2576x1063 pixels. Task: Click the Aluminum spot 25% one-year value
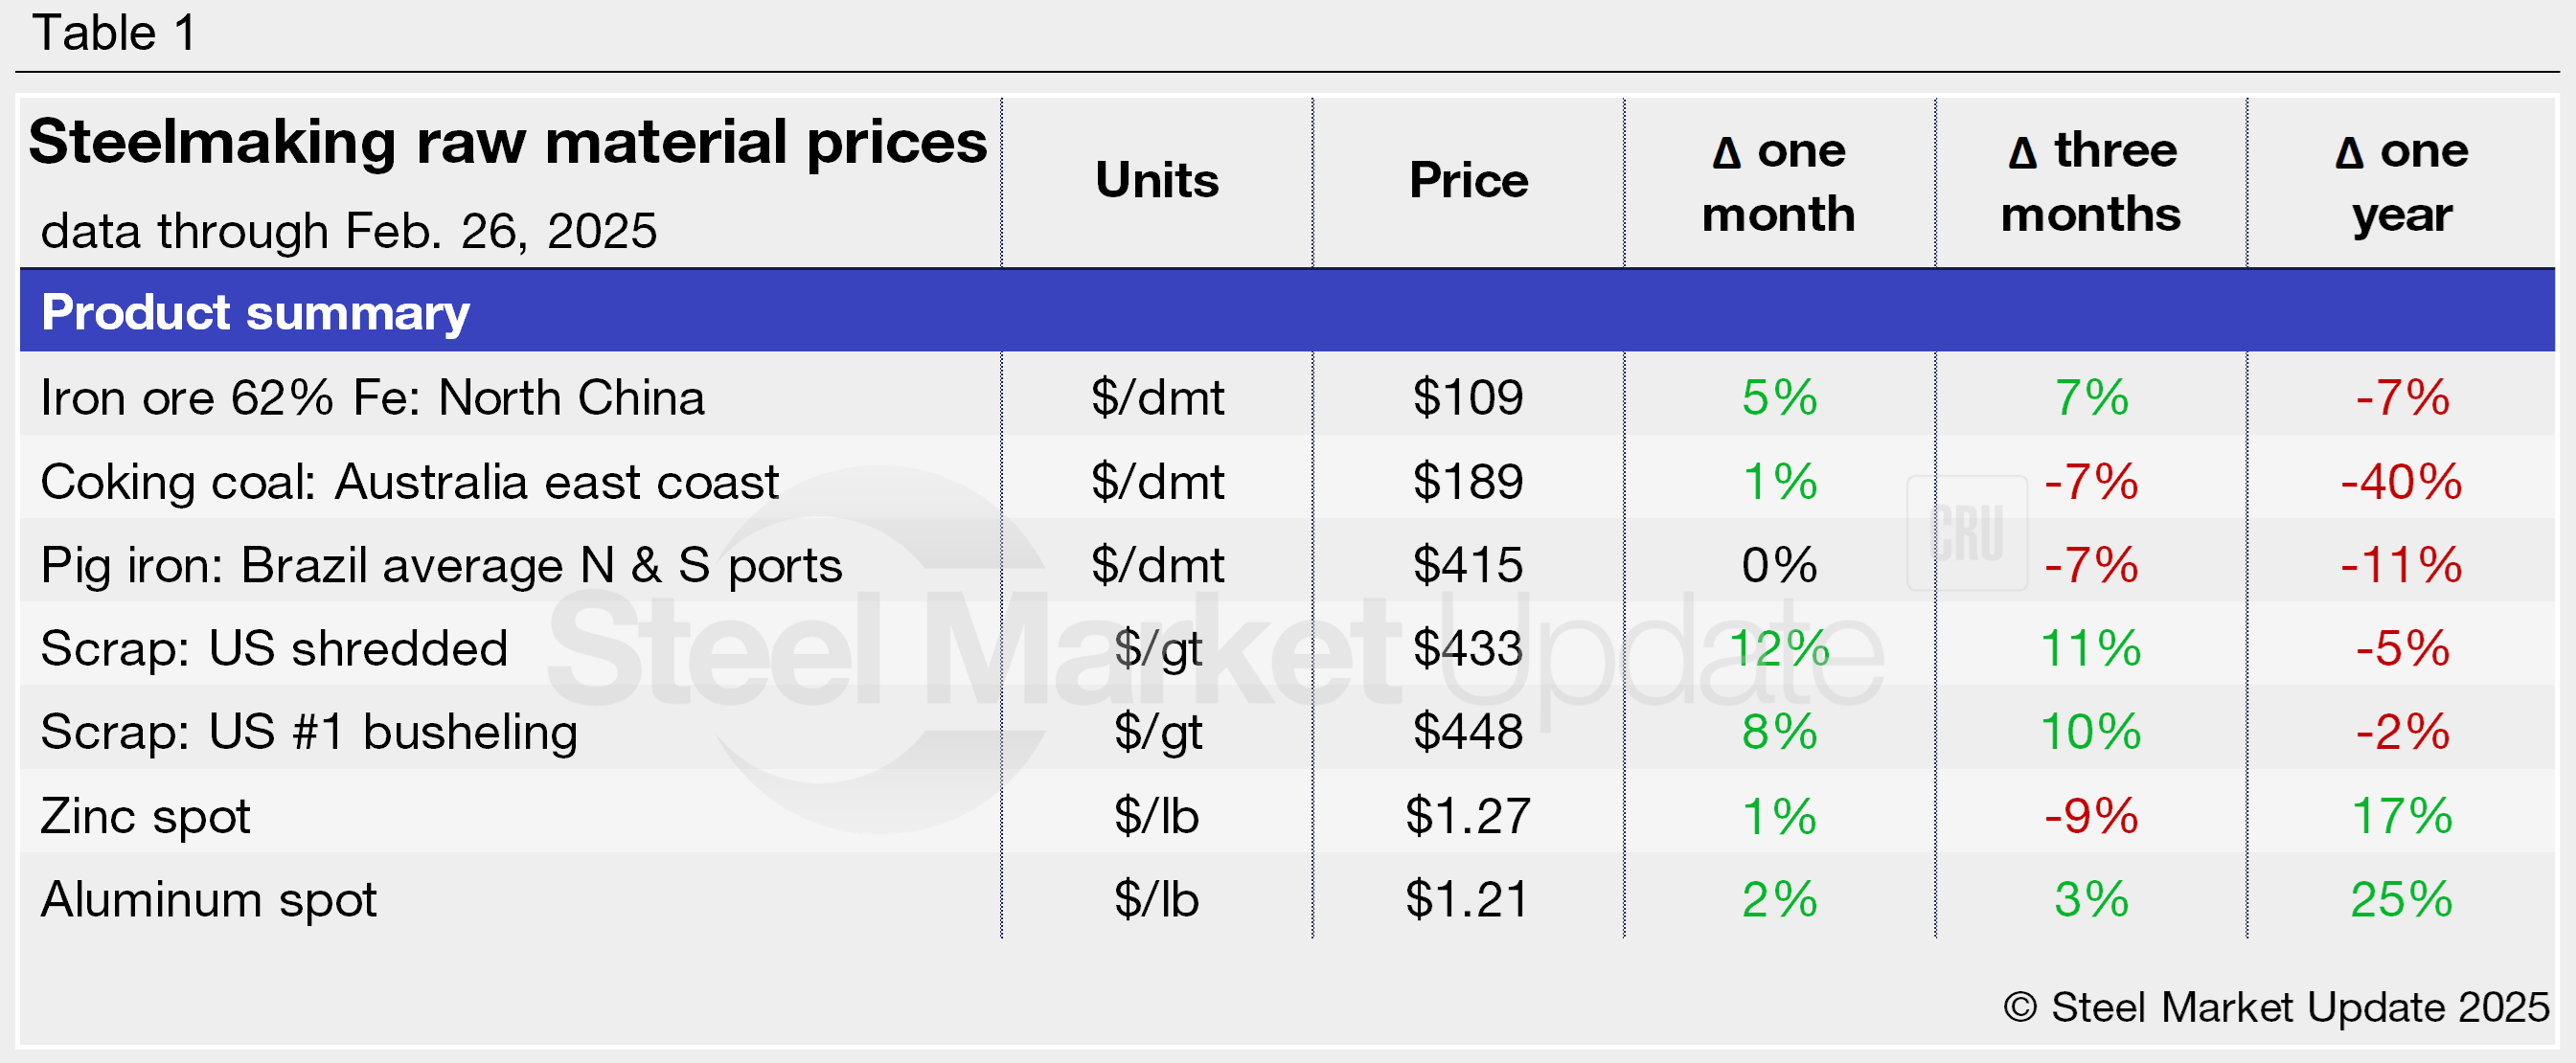(2401, 899)
